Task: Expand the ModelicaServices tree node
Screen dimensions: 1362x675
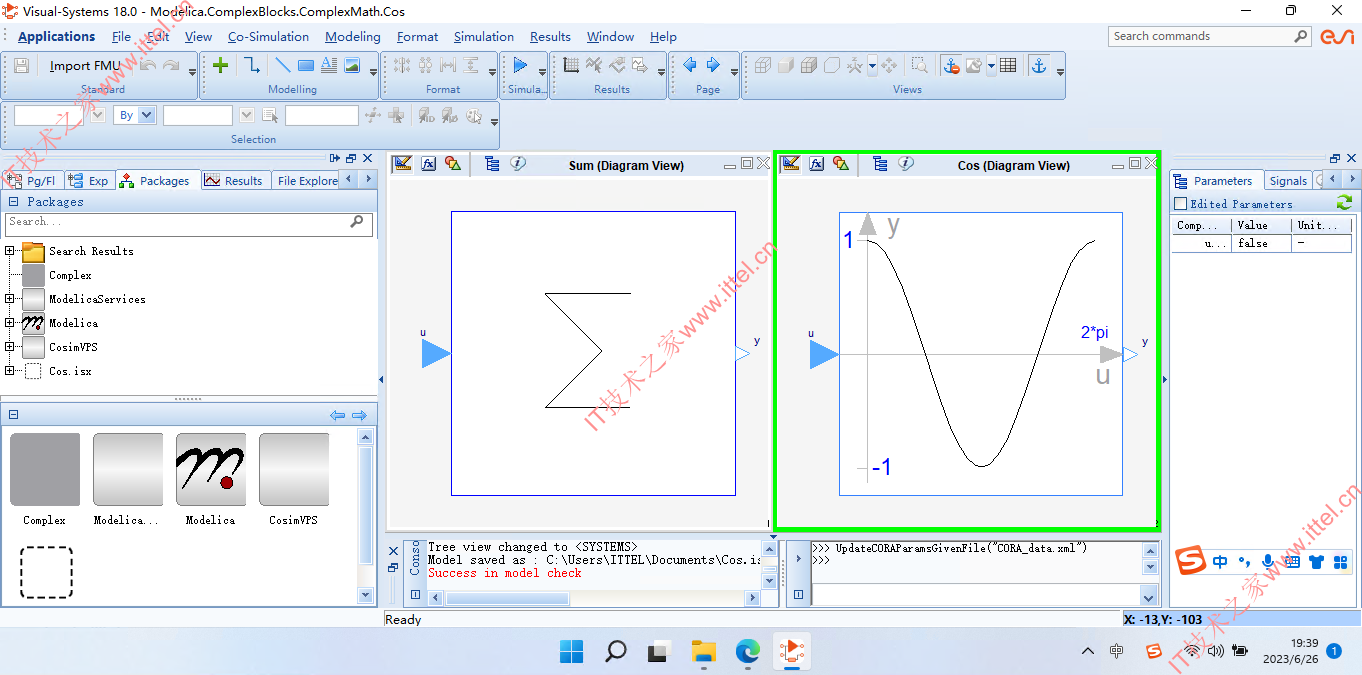Action: point(10,299)
